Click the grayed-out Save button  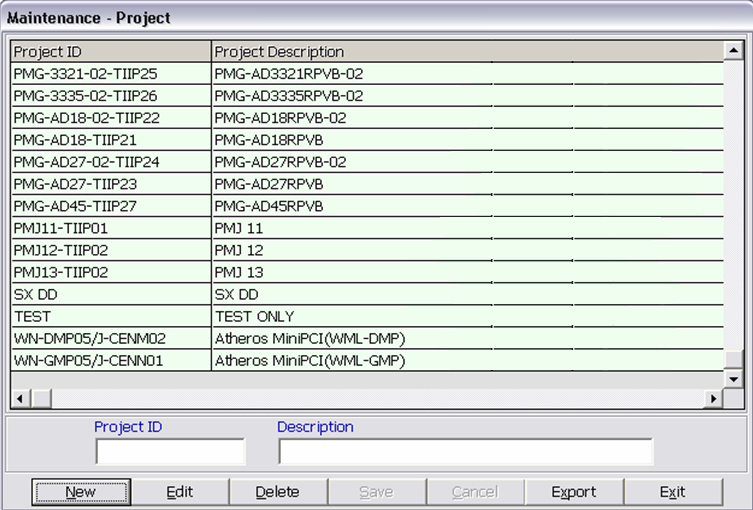coord(376,492)
